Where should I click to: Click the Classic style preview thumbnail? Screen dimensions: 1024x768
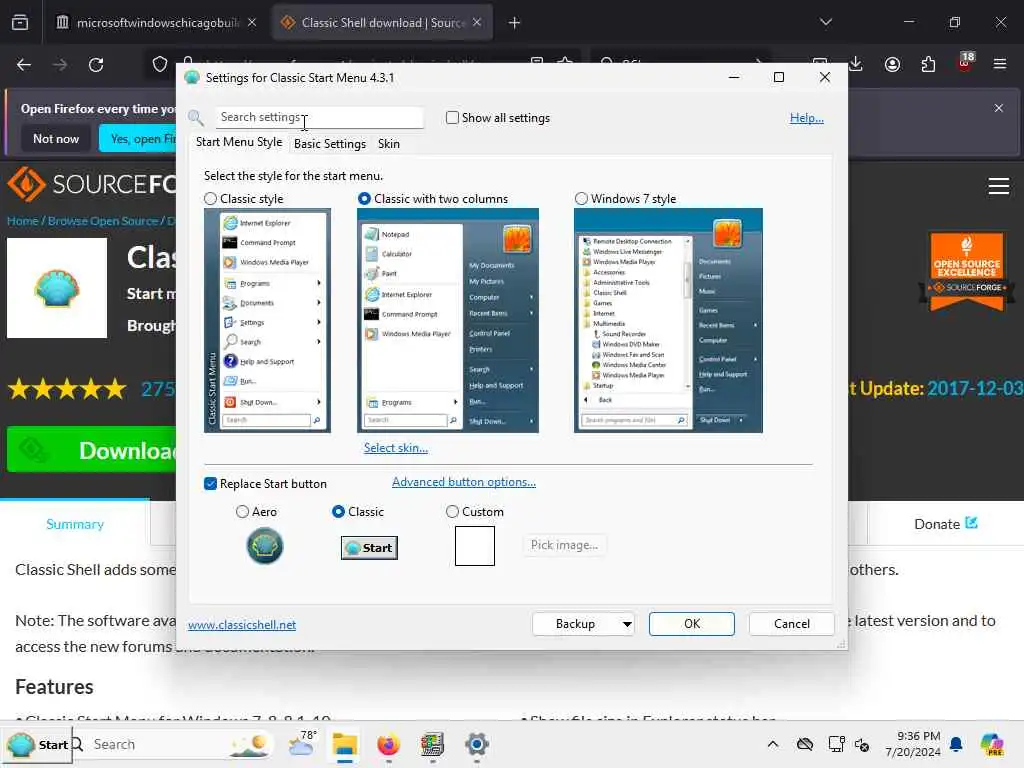[267, 320]
